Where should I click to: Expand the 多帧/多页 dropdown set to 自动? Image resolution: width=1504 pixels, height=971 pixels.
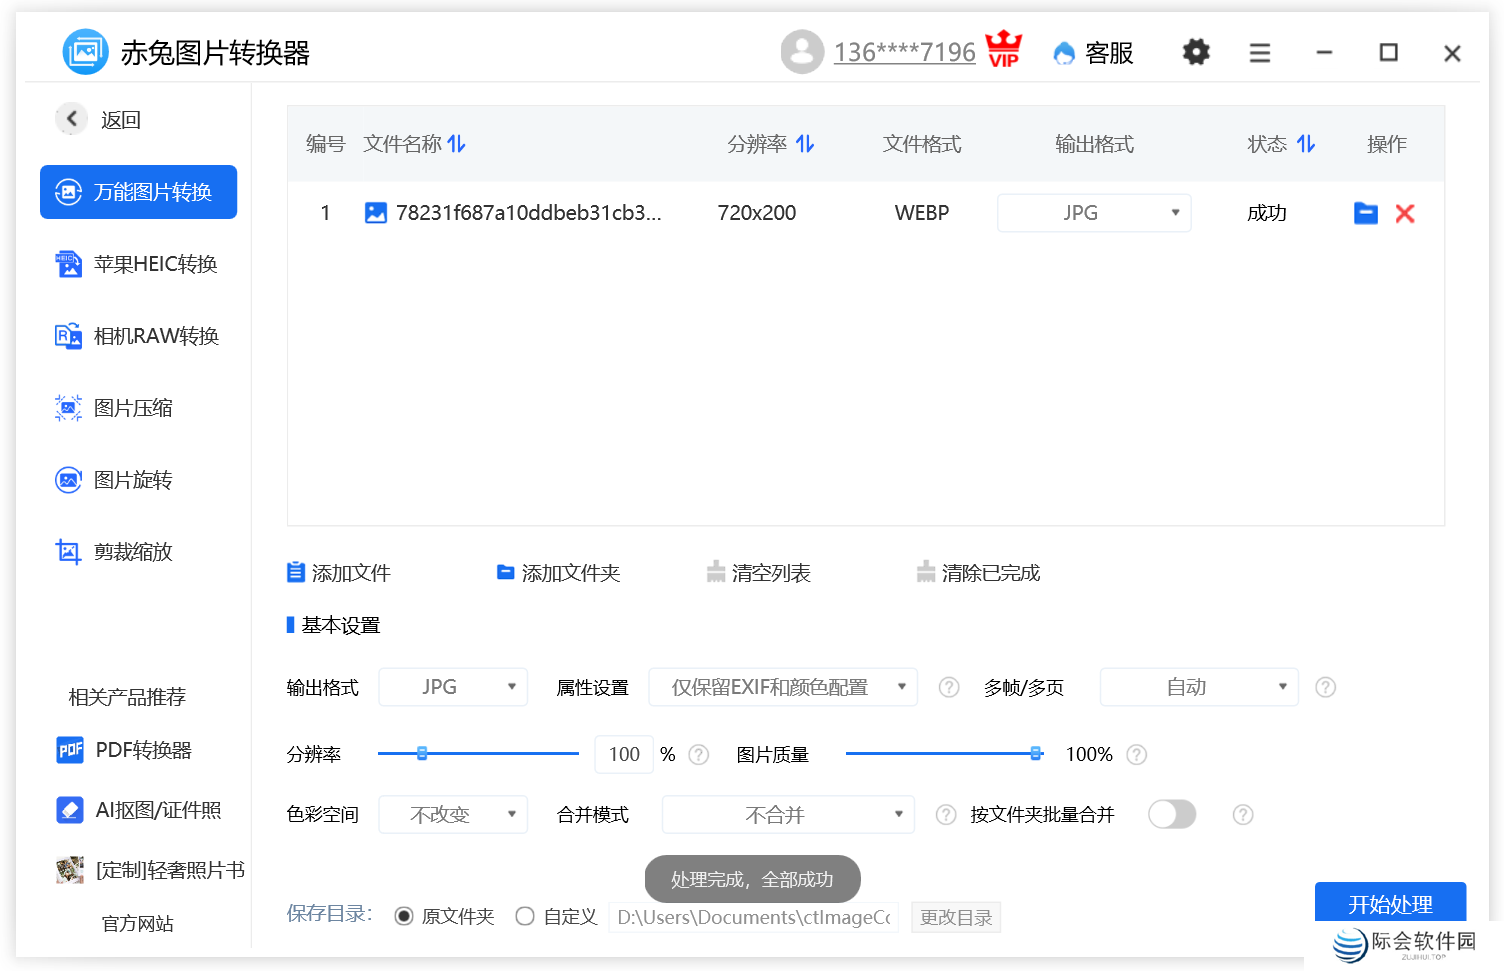click(x=1198, y=687)
